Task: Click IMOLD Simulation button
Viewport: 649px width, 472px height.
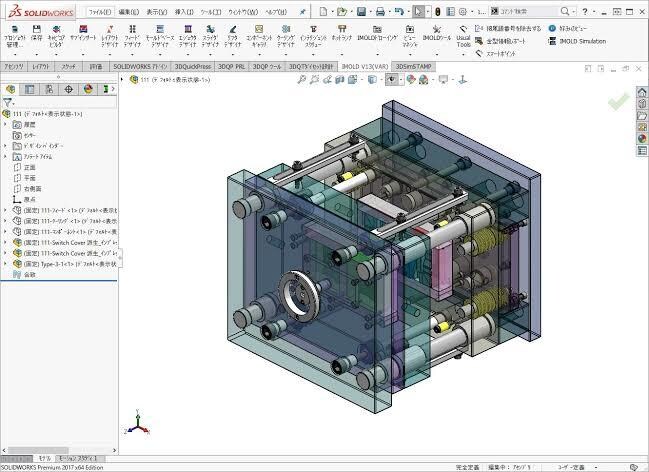Action: click(577, 41)
